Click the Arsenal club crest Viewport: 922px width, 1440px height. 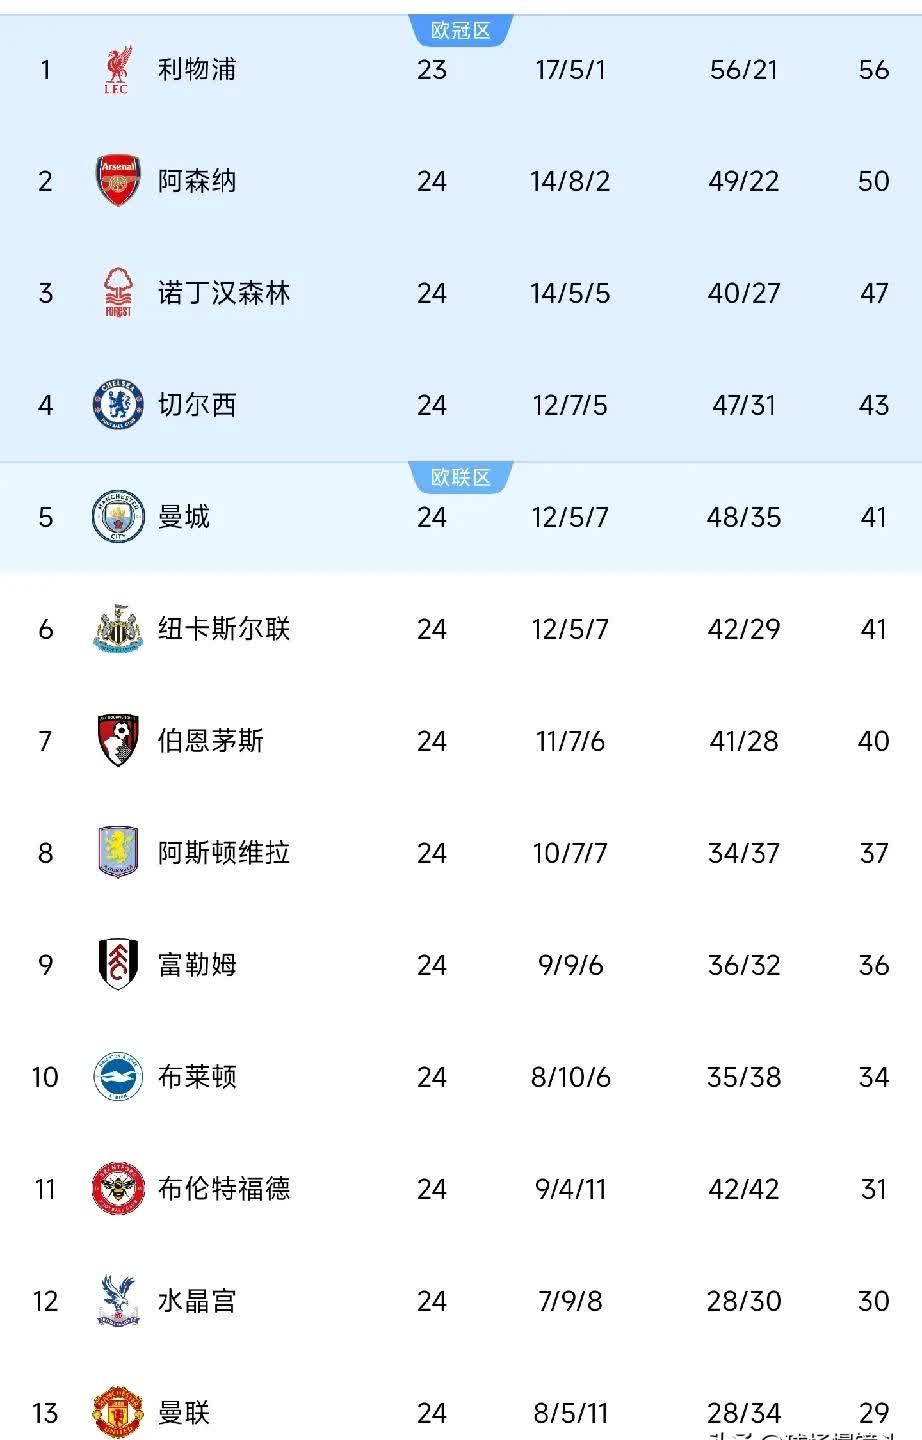(117, 181)
